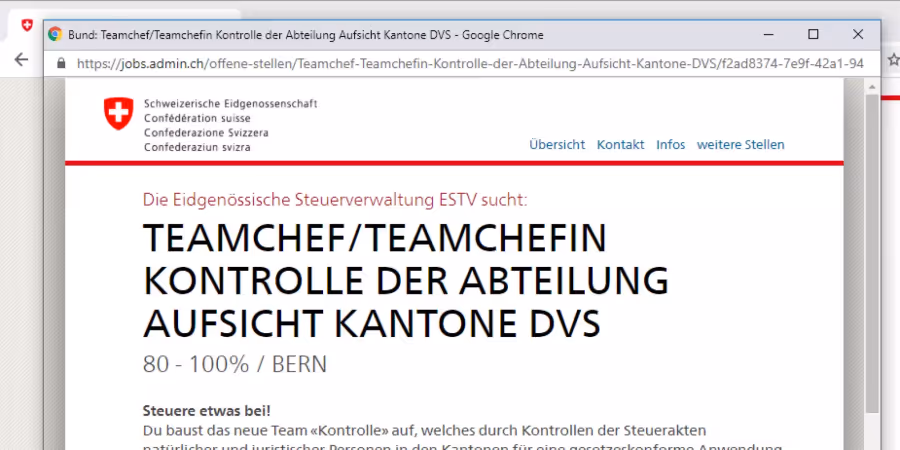Click the page scrollbar up arrow

872,87
